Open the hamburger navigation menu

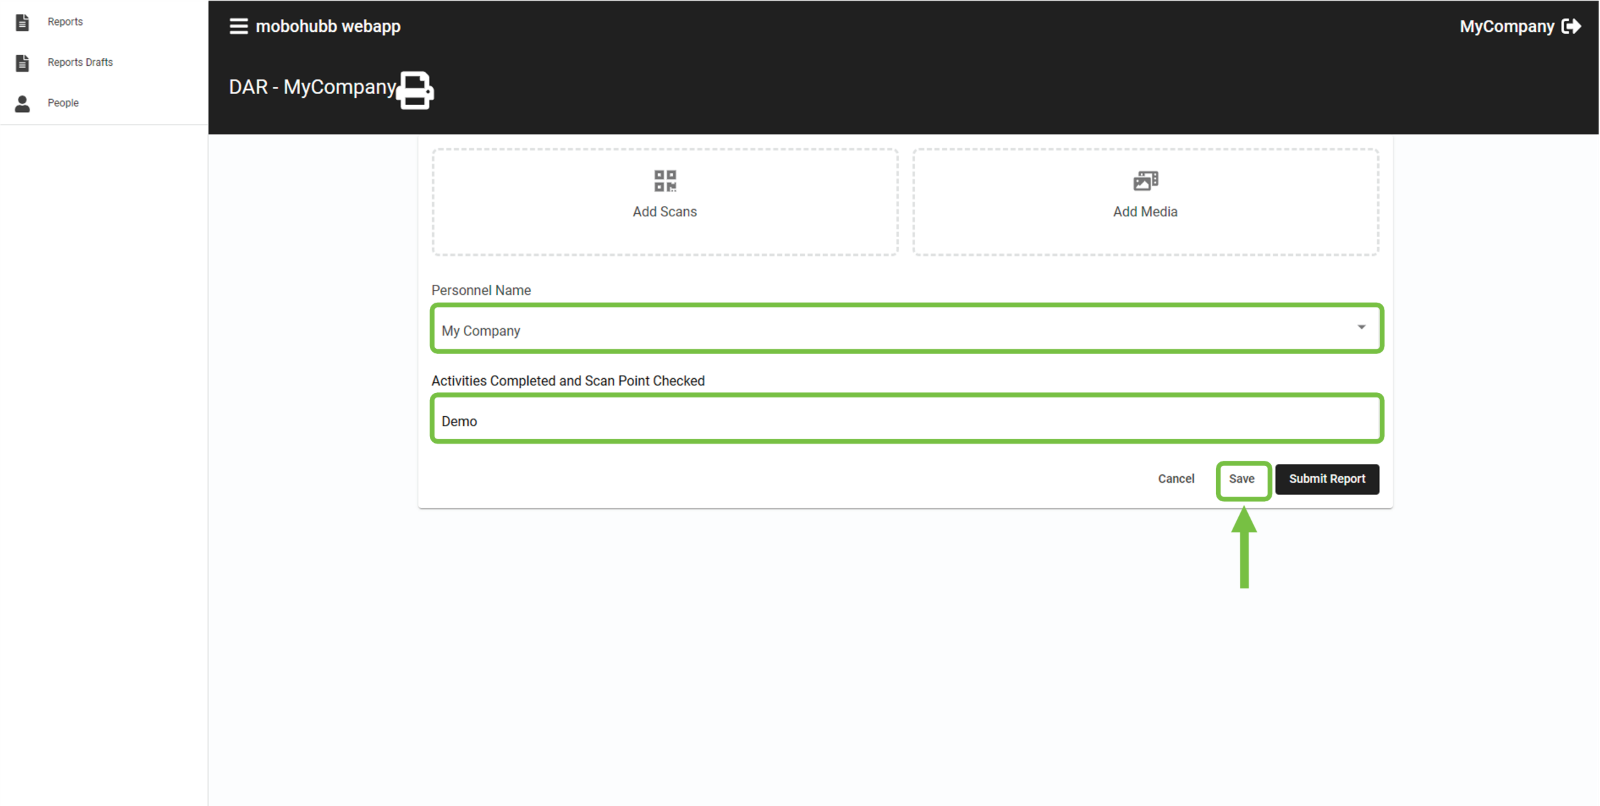[x=238, y=27]
